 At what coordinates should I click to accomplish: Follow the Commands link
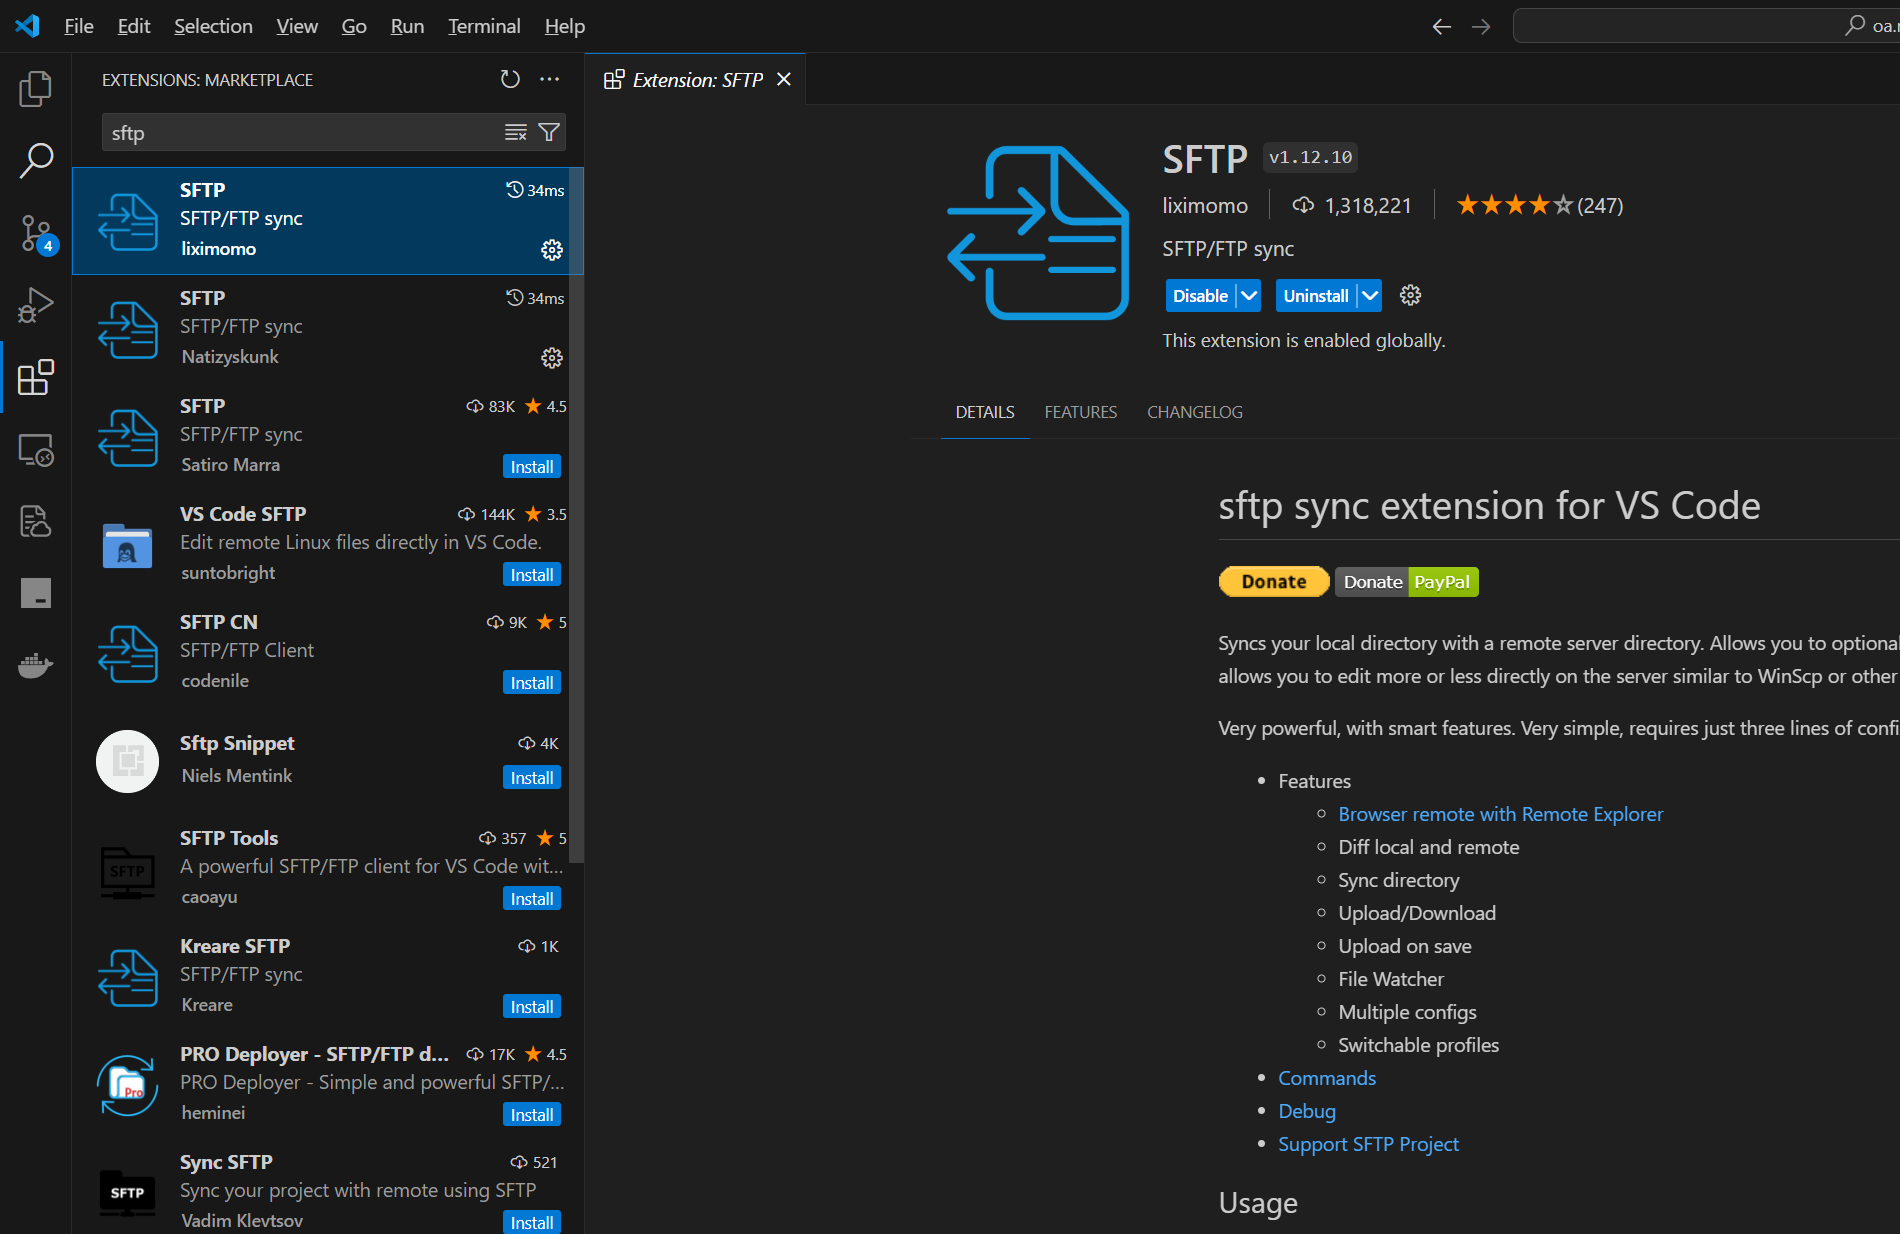tap(1327, 1078)
